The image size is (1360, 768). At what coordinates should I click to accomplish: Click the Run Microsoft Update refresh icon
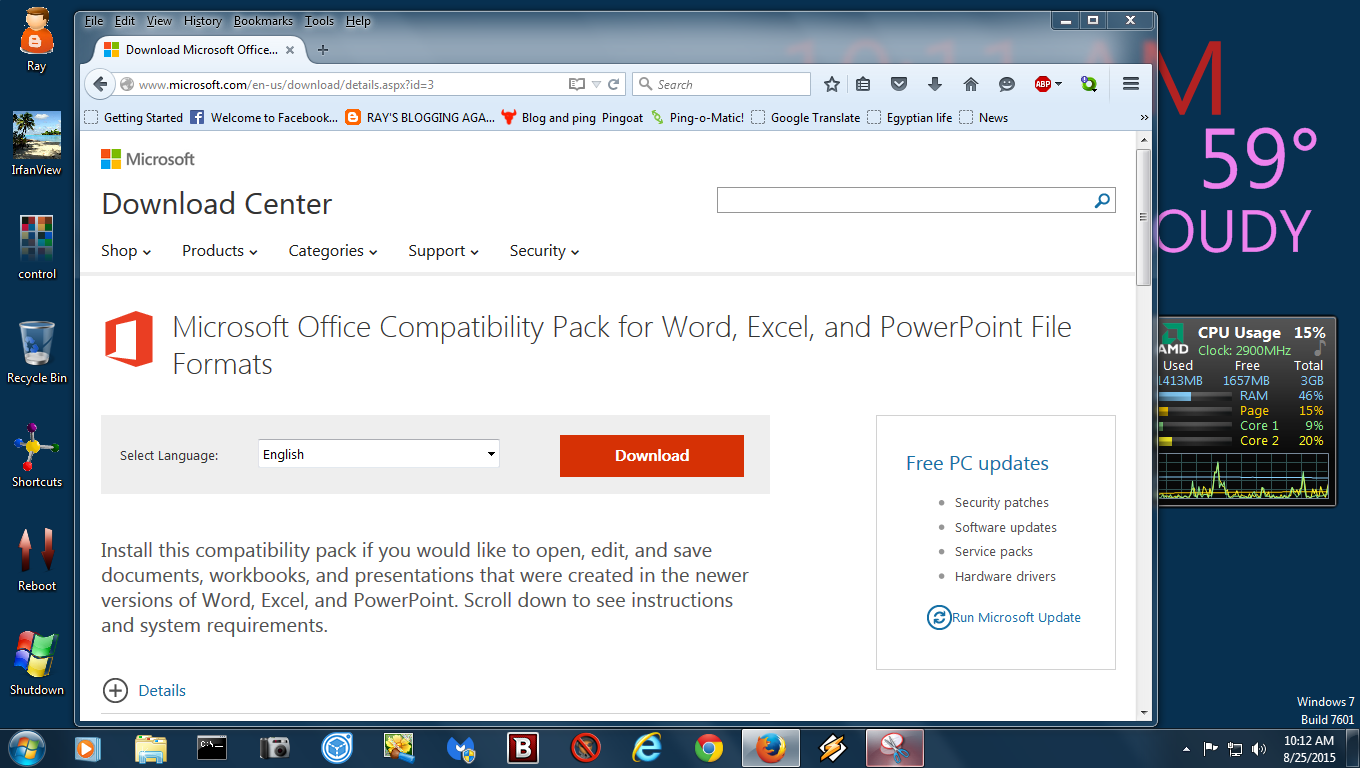[938, 617]
